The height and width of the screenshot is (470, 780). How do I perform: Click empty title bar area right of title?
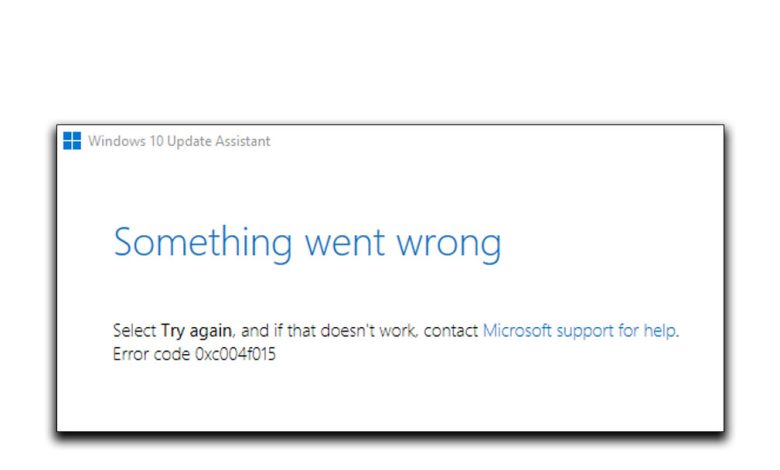point(500,141)
